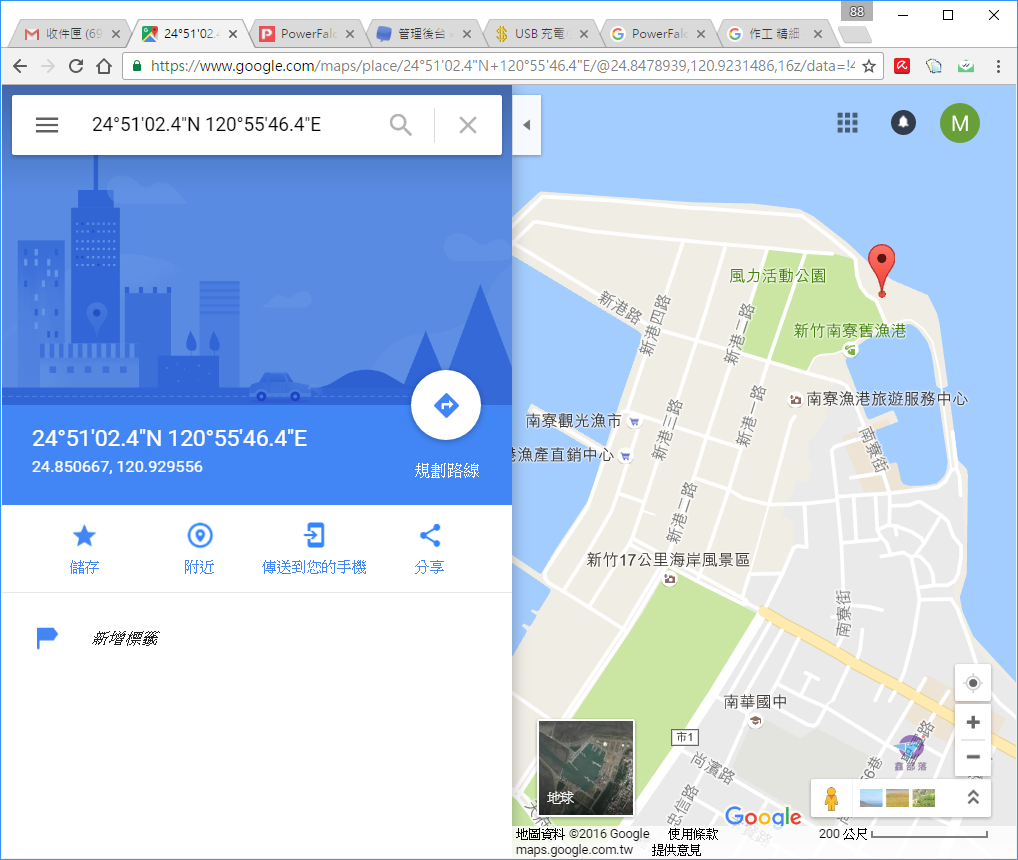This screenshot has width=1018, height=860.
Task: Select 漁產直銷中心 shopping marker
Action: pyautogui.click(x=625, y=456)
